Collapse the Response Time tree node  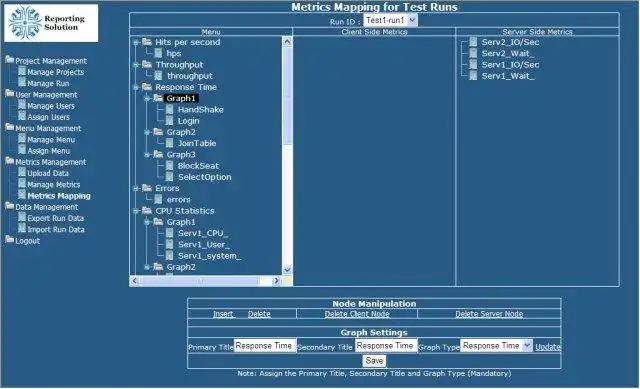pos(136,87)
